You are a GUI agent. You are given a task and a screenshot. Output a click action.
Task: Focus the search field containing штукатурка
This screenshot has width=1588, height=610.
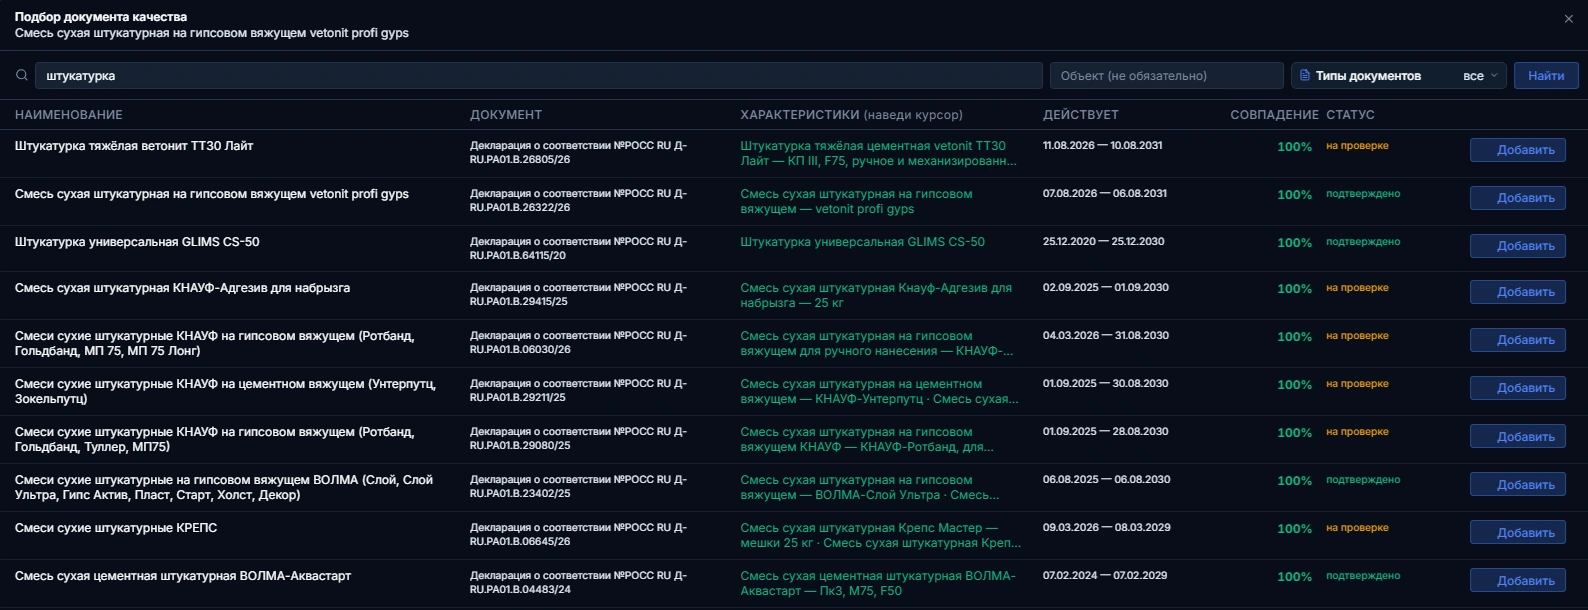click(538, 76)
